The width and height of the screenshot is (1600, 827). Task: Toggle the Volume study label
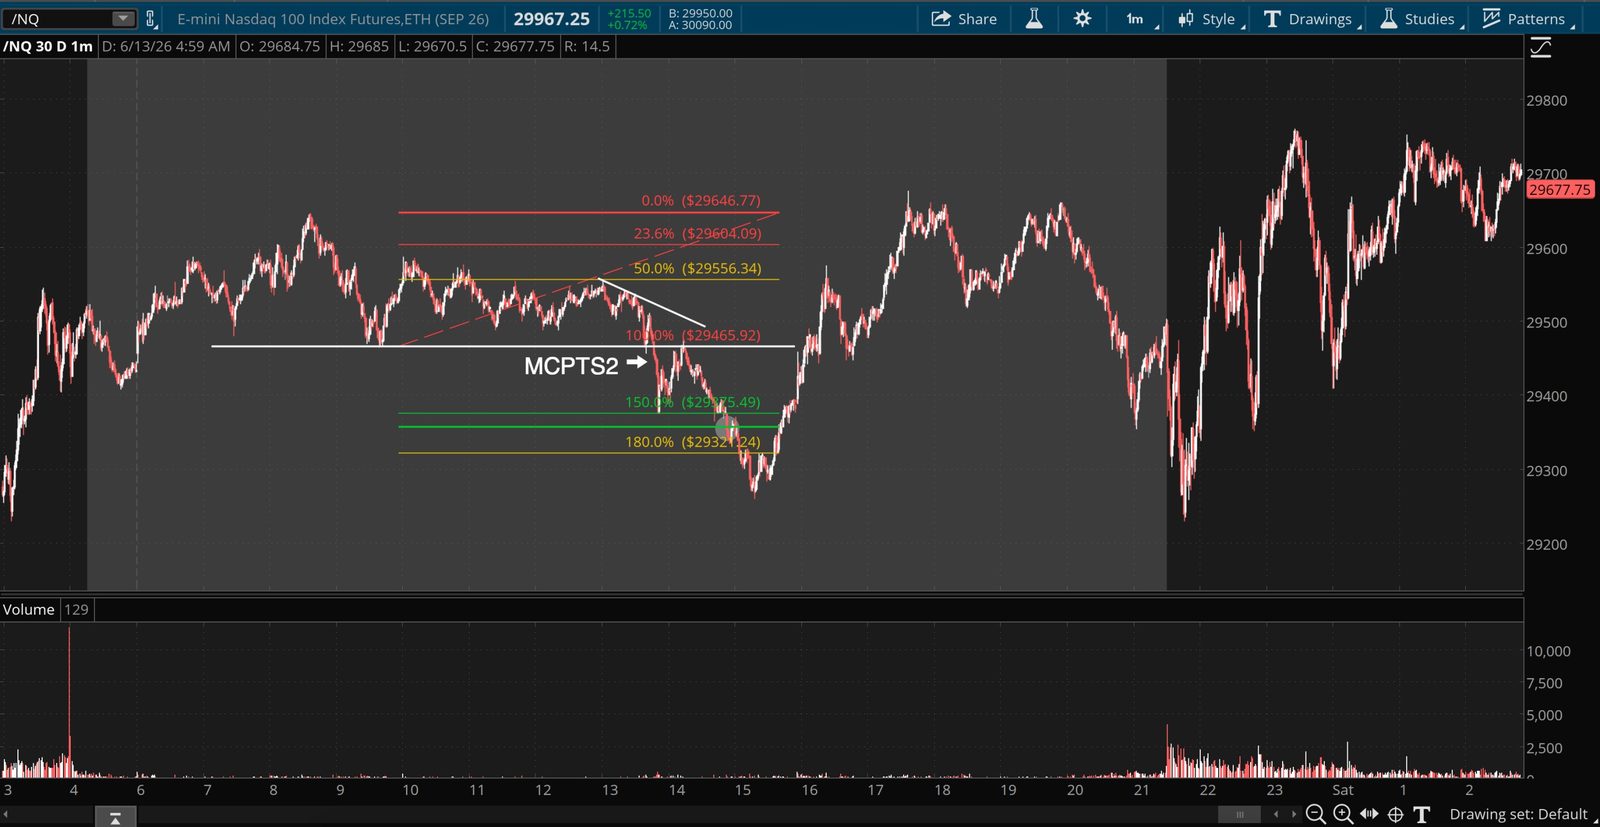[29, 609]
